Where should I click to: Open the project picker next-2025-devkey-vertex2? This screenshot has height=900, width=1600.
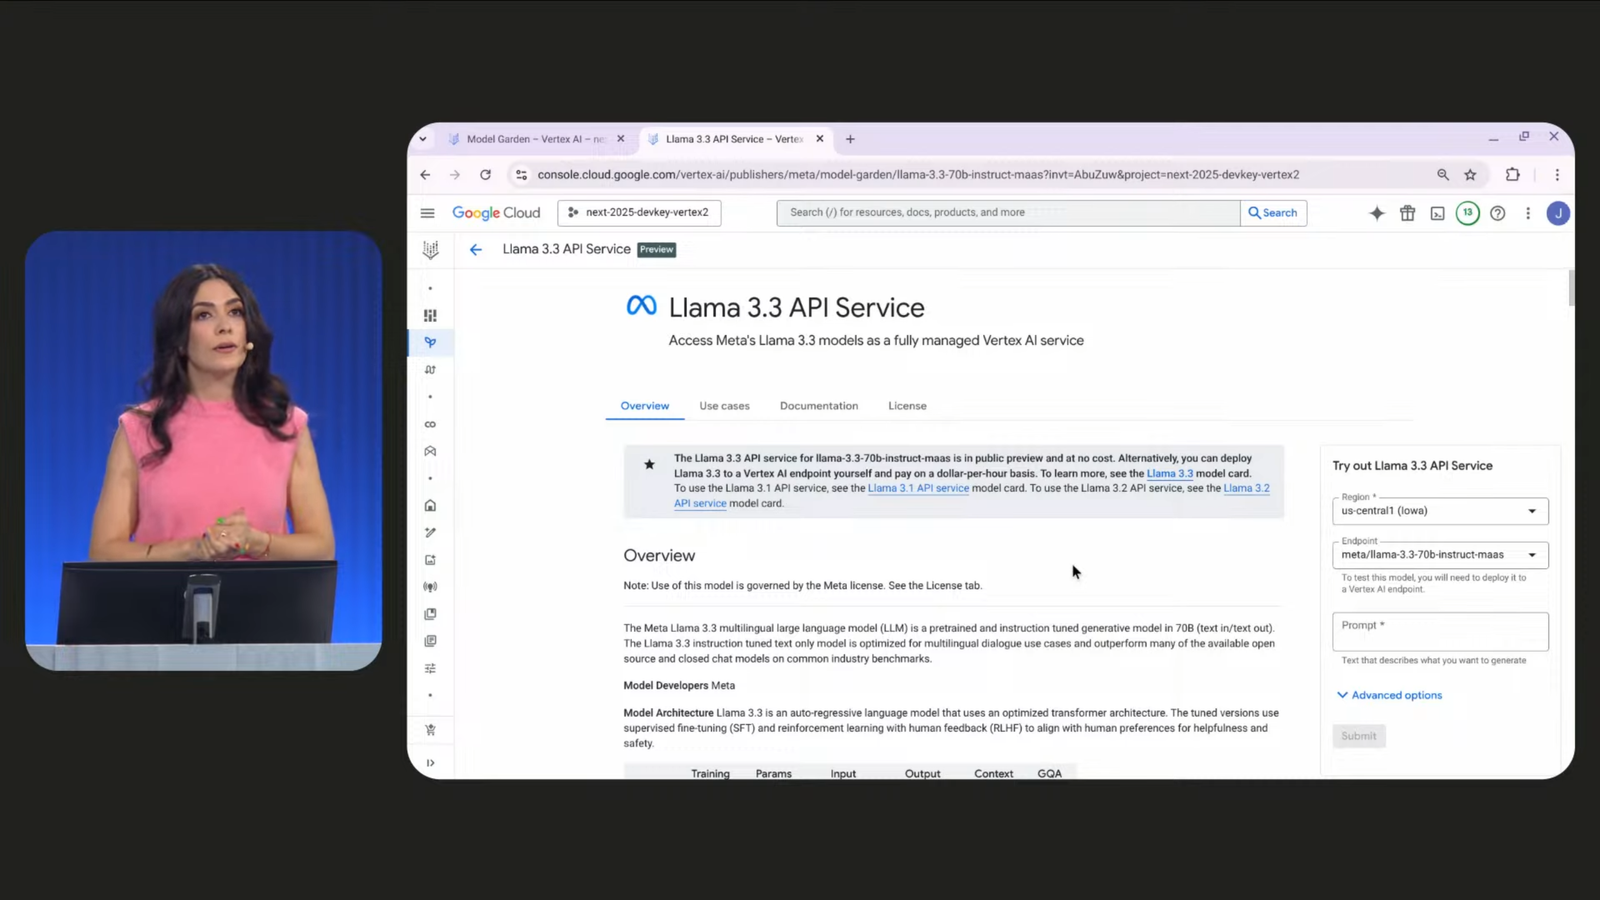pos(639,213)
